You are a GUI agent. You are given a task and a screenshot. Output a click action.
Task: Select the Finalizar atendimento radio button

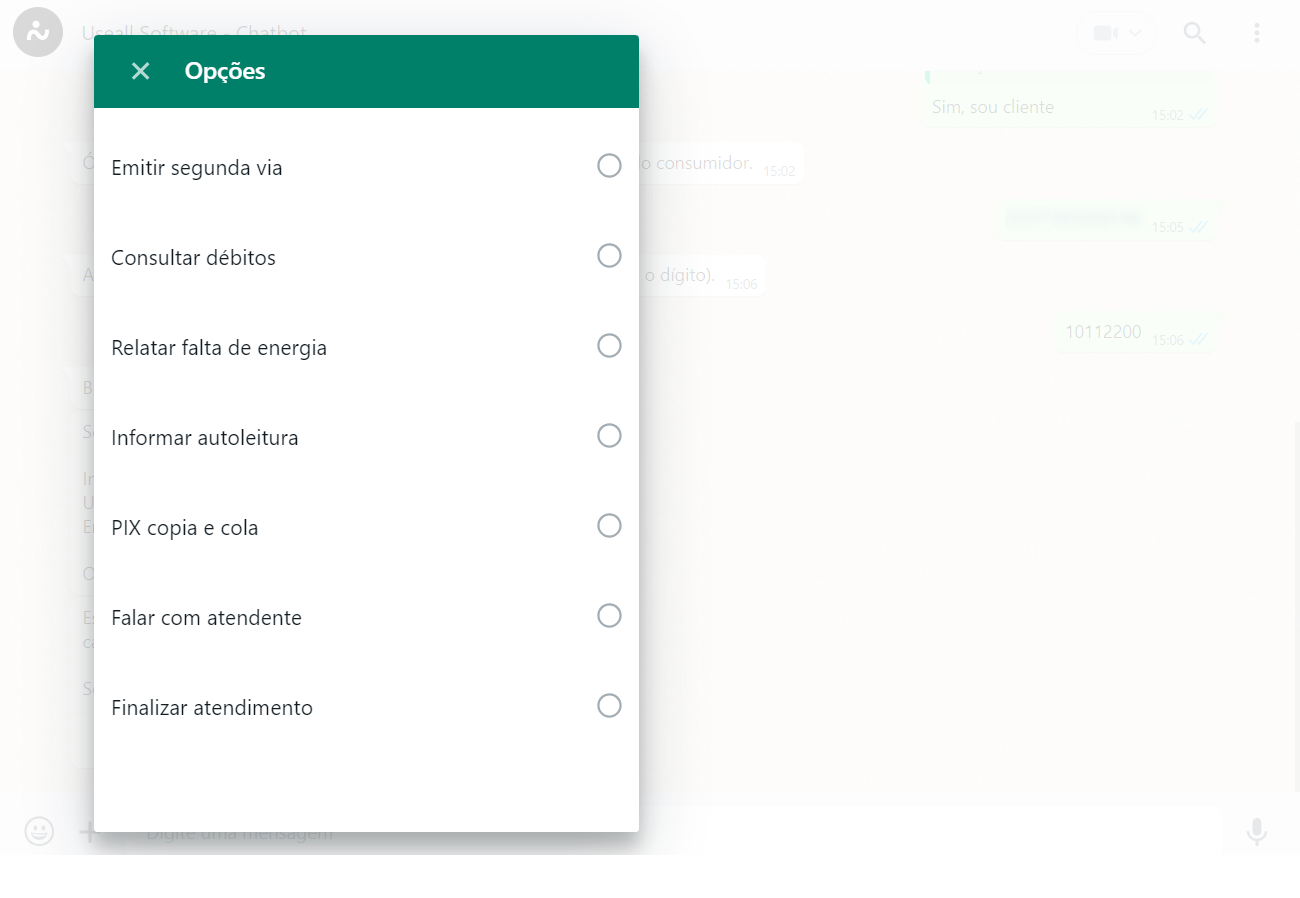609,705
